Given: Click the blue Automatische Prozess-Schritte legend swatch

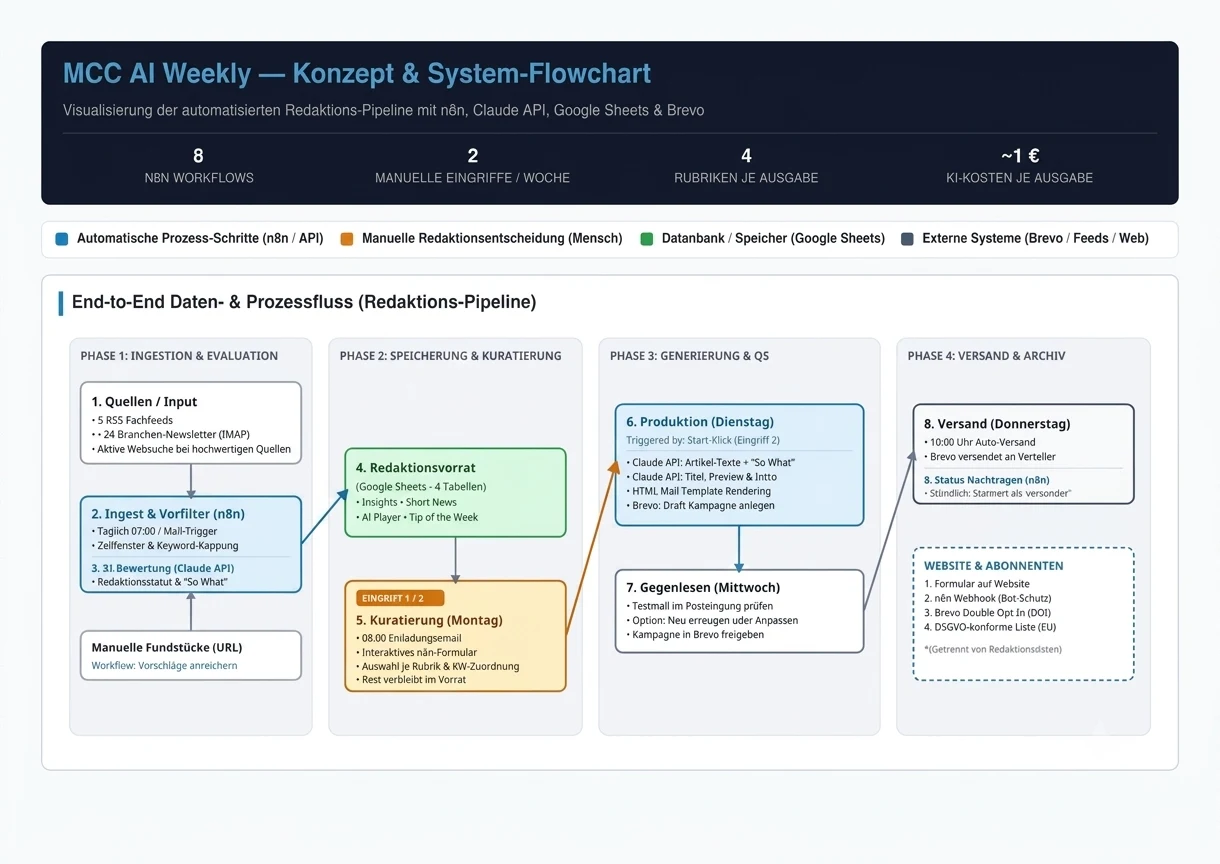Looking at the screenshot, I should 62,239.
